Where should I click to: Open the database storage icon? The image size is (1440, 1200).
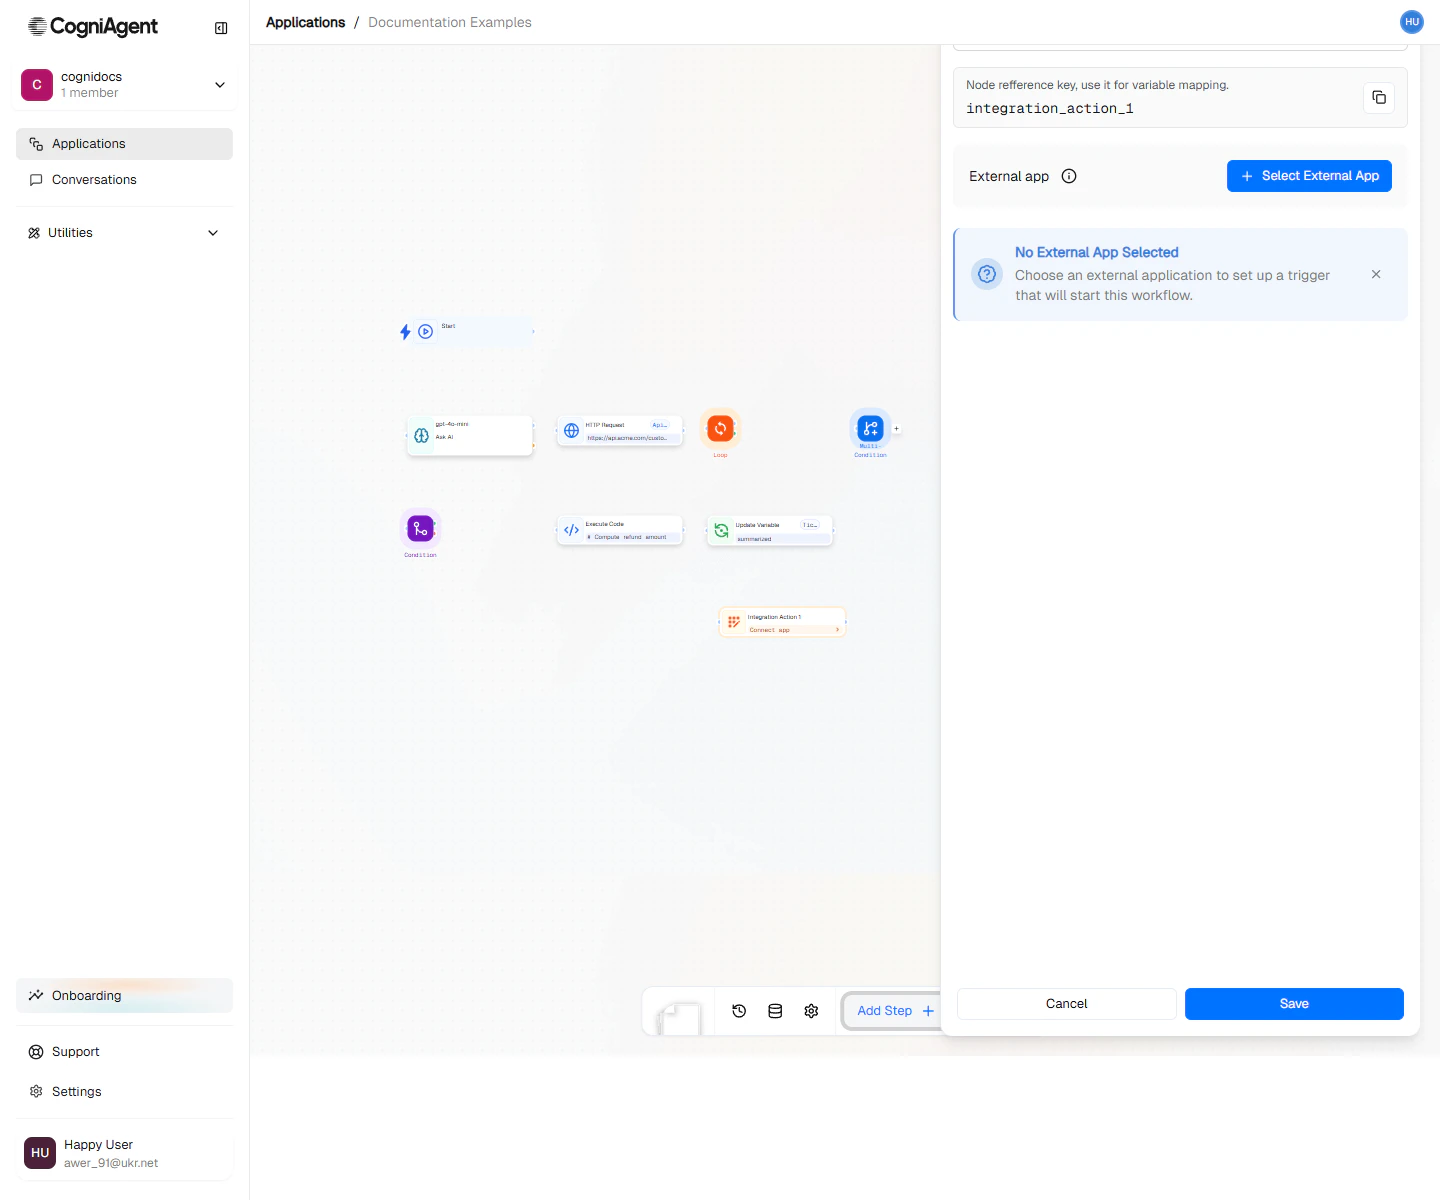click(x=775, y=1011)
